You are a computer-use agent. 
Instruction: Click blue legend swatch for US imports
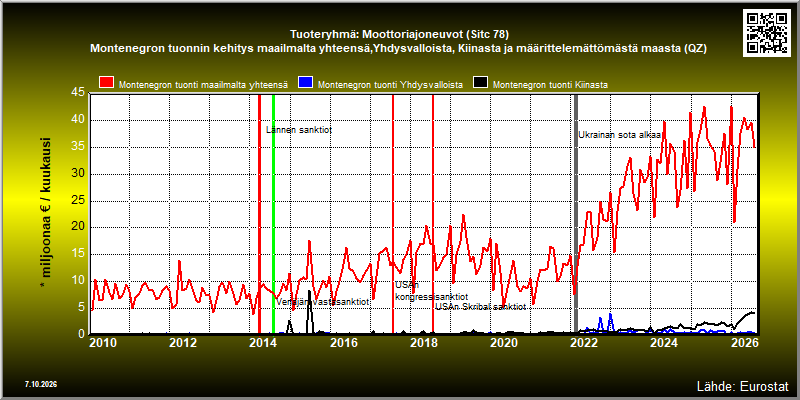point(306,83)
